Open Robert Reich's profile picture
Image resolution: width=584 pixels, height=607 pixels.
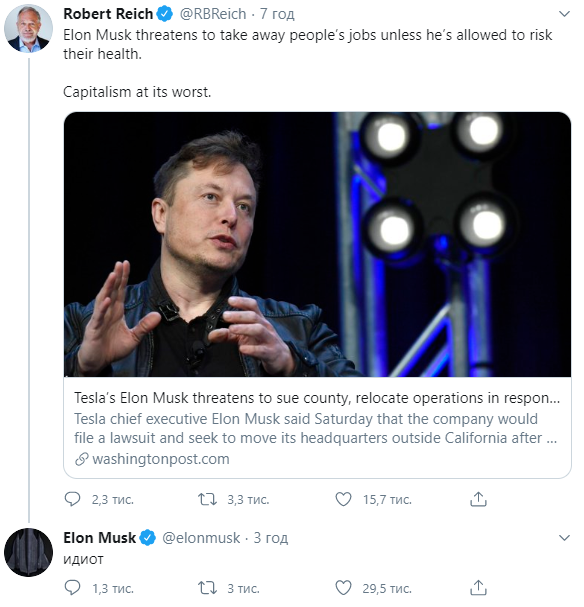(28, 28)
